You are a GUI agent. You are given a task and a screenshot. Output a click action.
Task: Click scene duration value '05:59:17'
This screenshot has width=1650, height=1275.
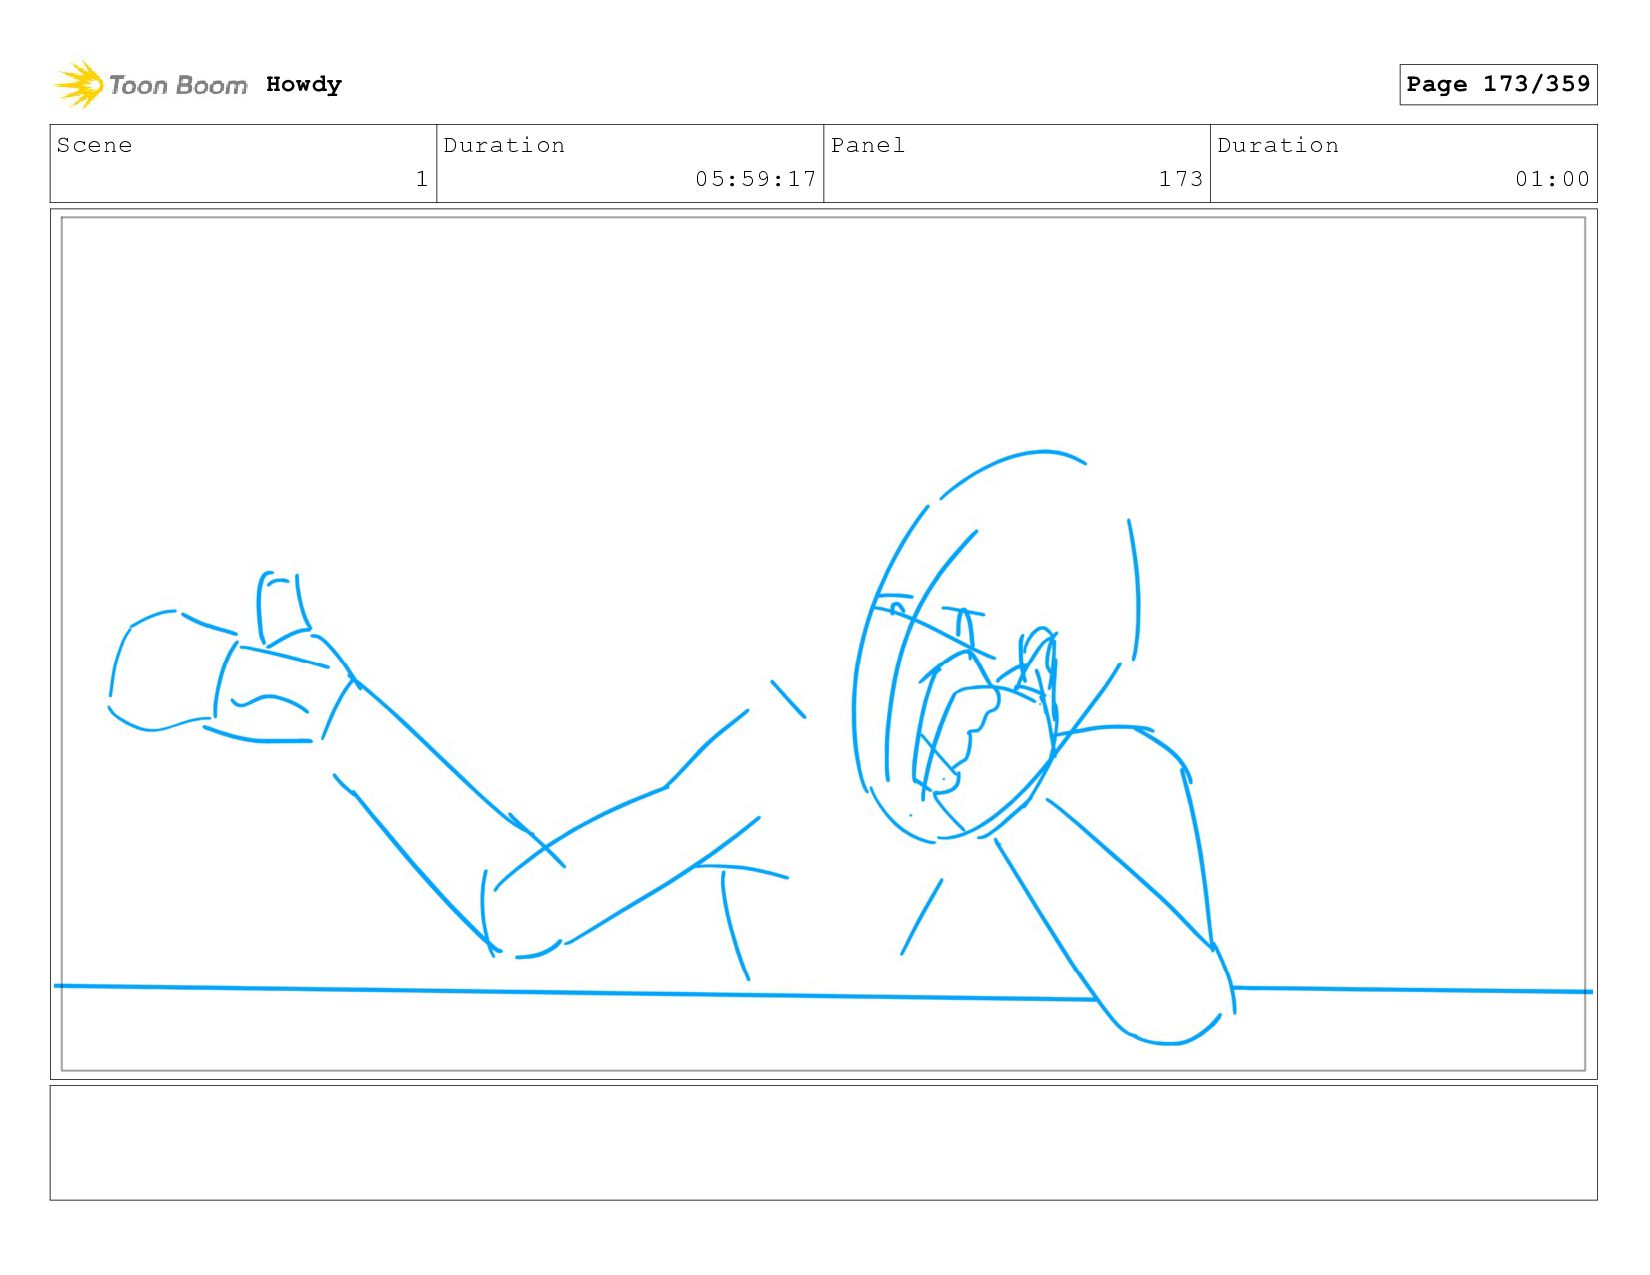click(756, 179)
